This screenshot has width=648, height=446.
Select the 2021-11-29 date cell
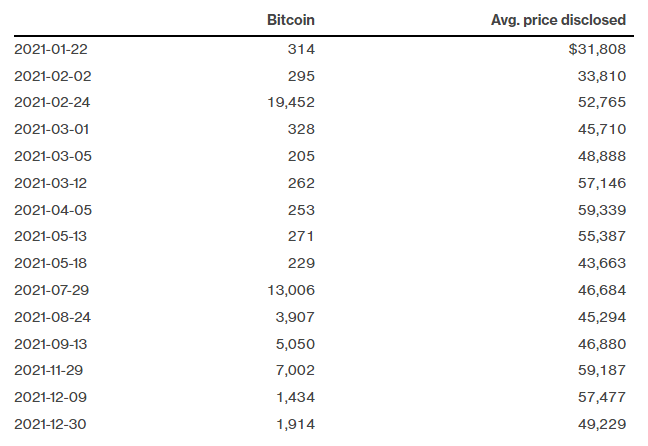pos(49,372)
